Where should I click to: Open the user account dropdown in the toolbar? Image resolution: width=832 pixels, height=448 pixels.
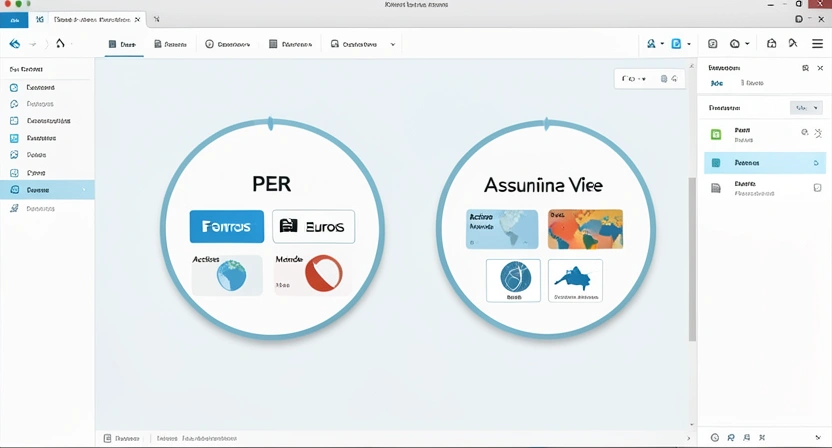pyautogui.click(x=655, y=44)
